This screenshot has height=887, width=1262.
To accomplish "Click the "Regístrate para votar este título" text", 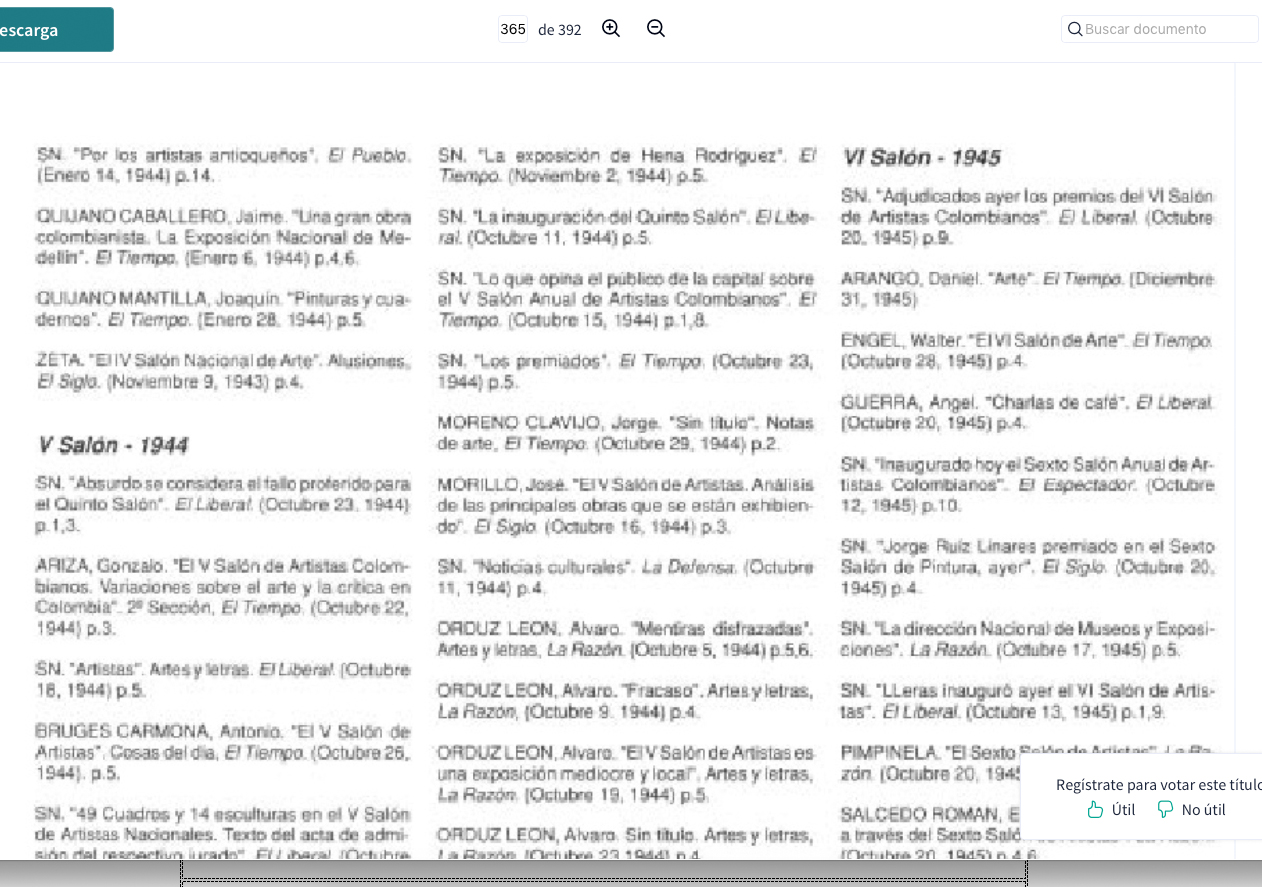I will pos(1159,784).
